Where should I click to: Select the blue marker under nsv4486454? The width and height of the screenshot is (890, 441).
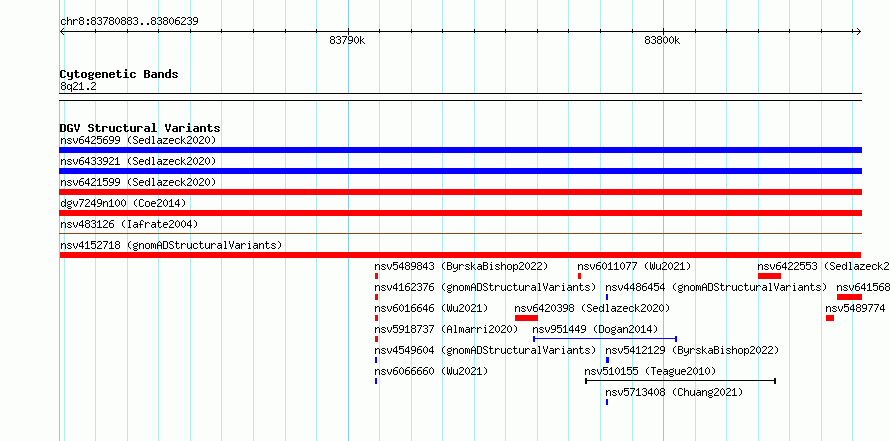(607, 297)
